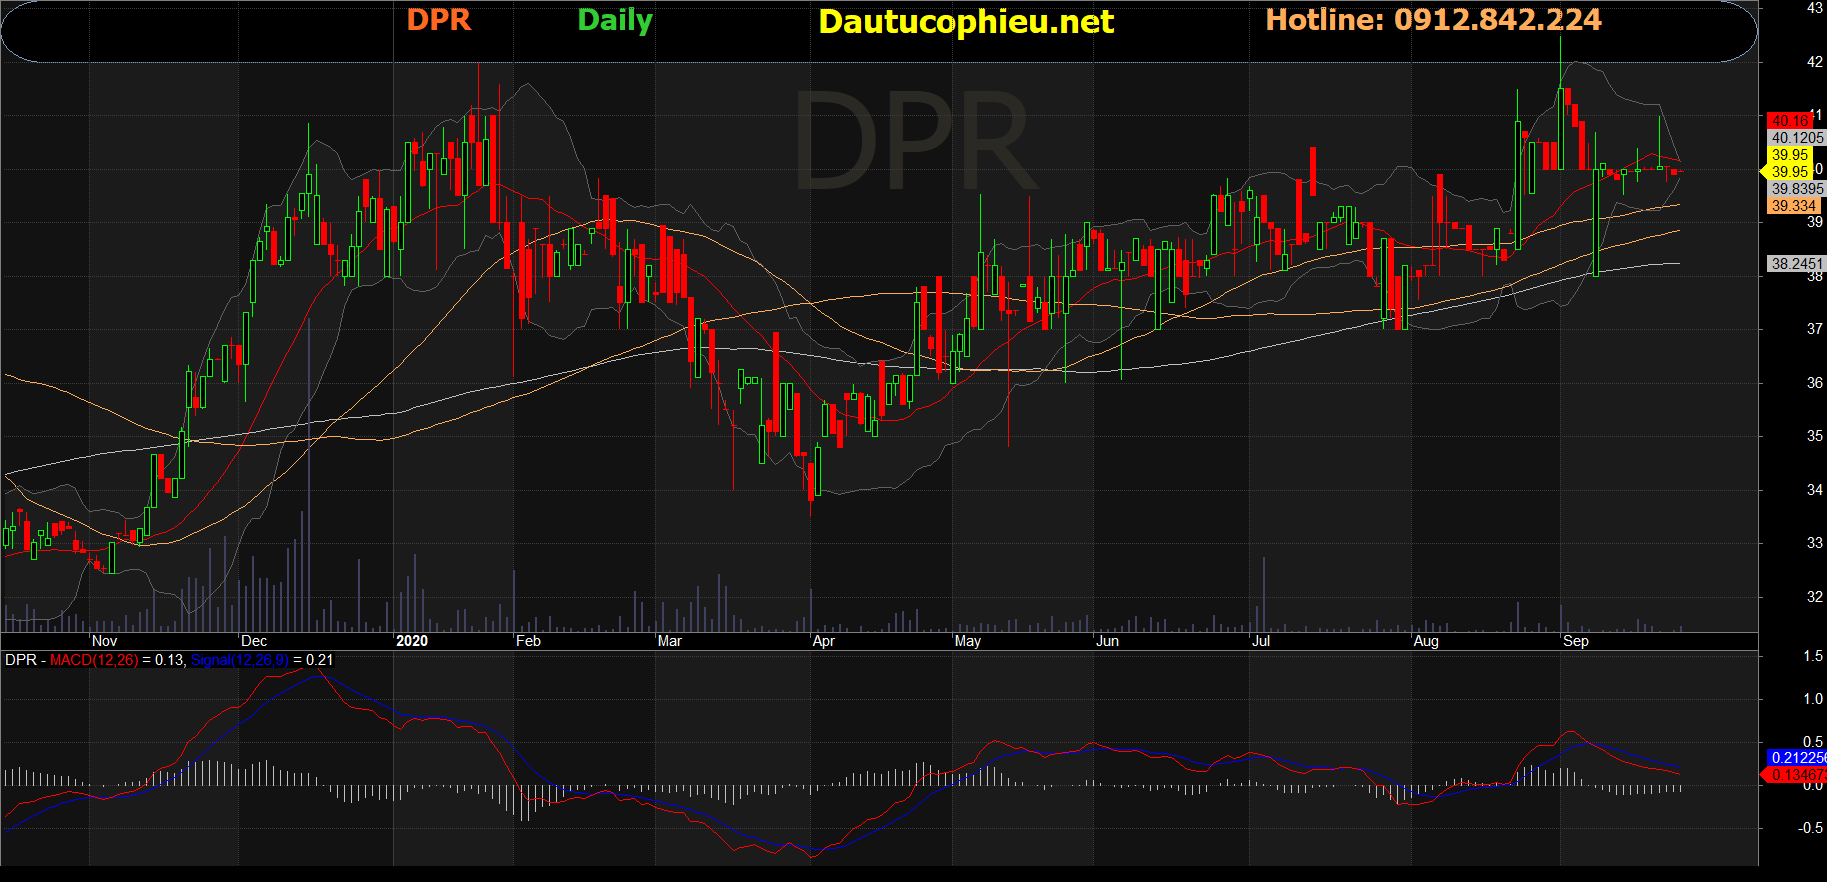Click the 1.5 MACD axis label
1827x882 pixels.
[x=1813, y=656]
